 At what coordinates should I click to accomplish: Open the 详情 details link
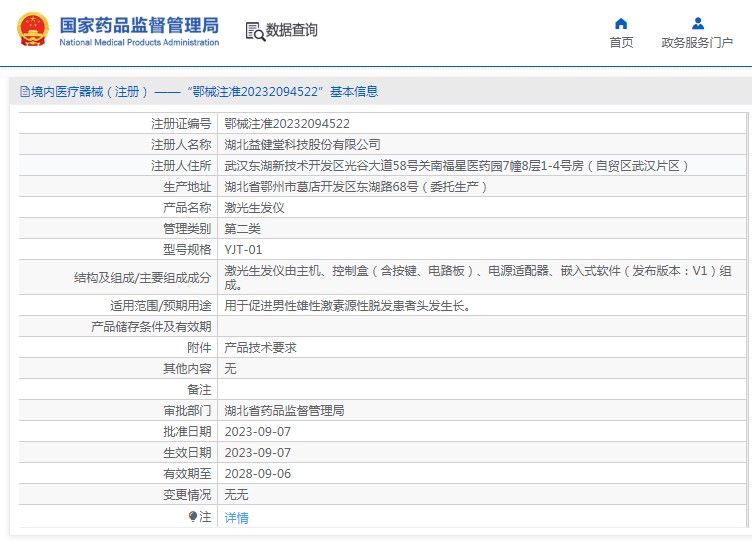point(236,517)
